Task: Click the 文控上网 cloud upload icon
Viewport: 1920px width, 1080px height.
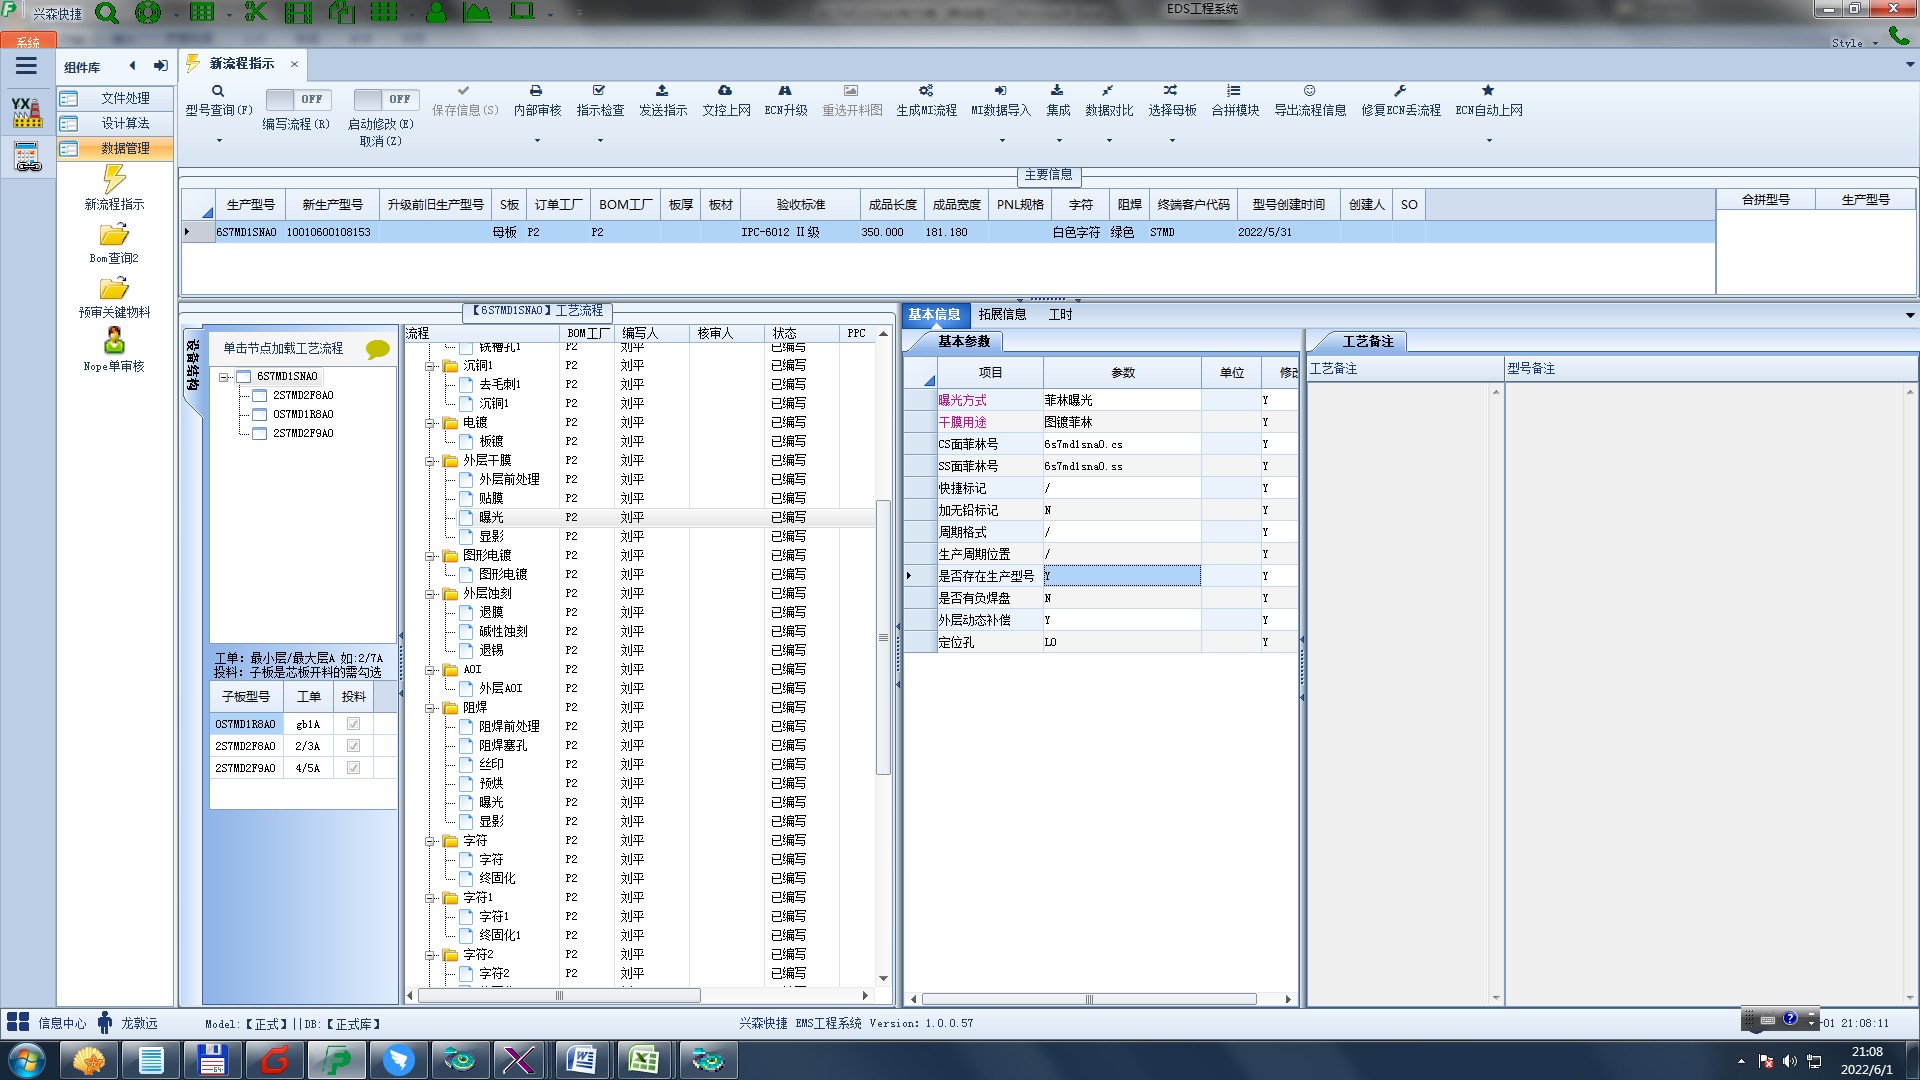Action: (725, 91)
